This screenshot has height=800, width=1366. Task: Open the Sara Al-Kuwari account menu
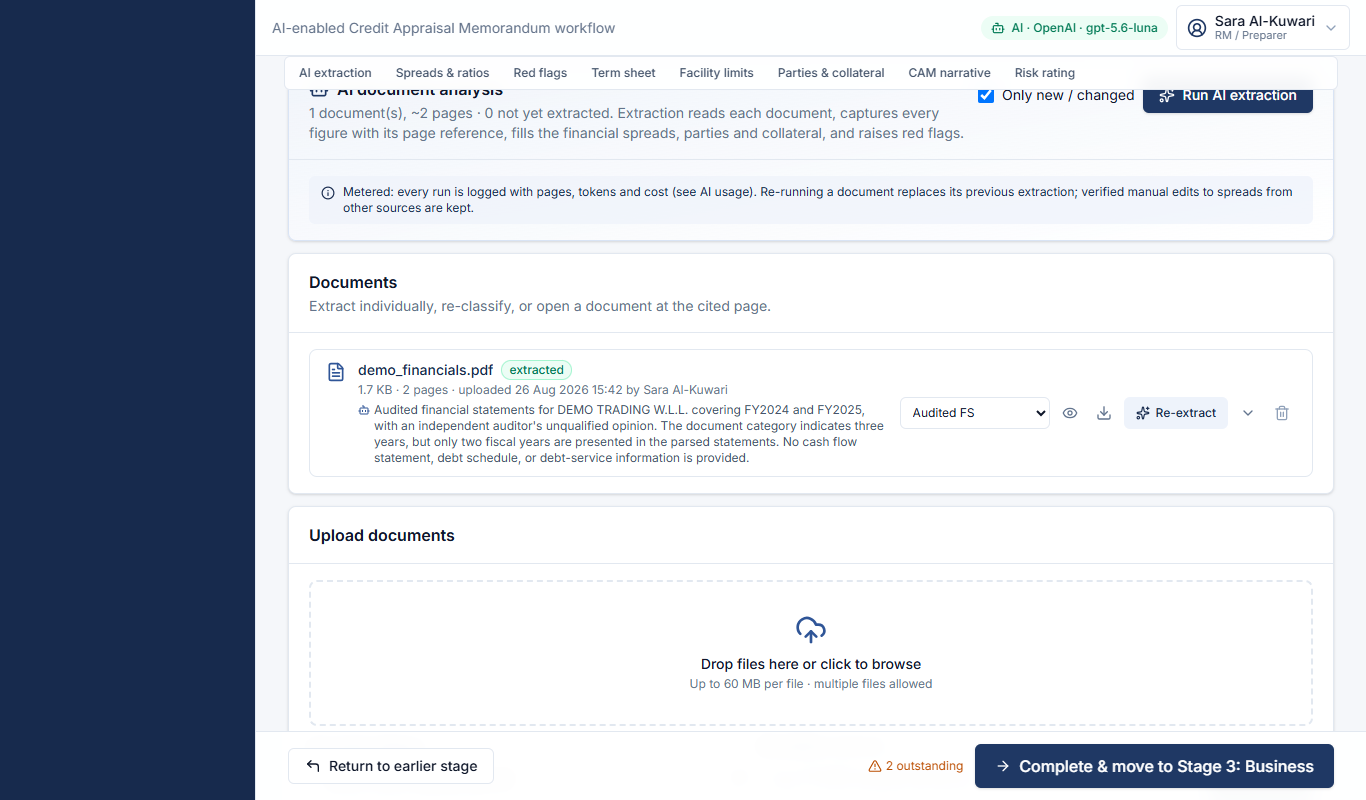[x=1263, y=28]
